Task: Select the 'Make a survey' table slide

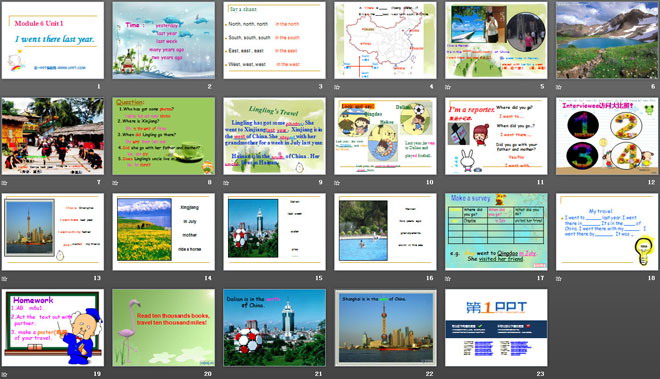Action: (496, 232)
